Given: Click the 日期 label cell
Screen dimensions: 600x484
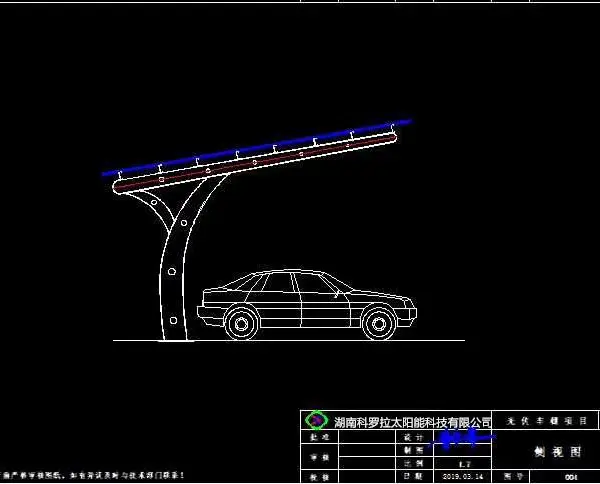Looking at the screenshot, I should pyautogui.click(x=414, y=476).
